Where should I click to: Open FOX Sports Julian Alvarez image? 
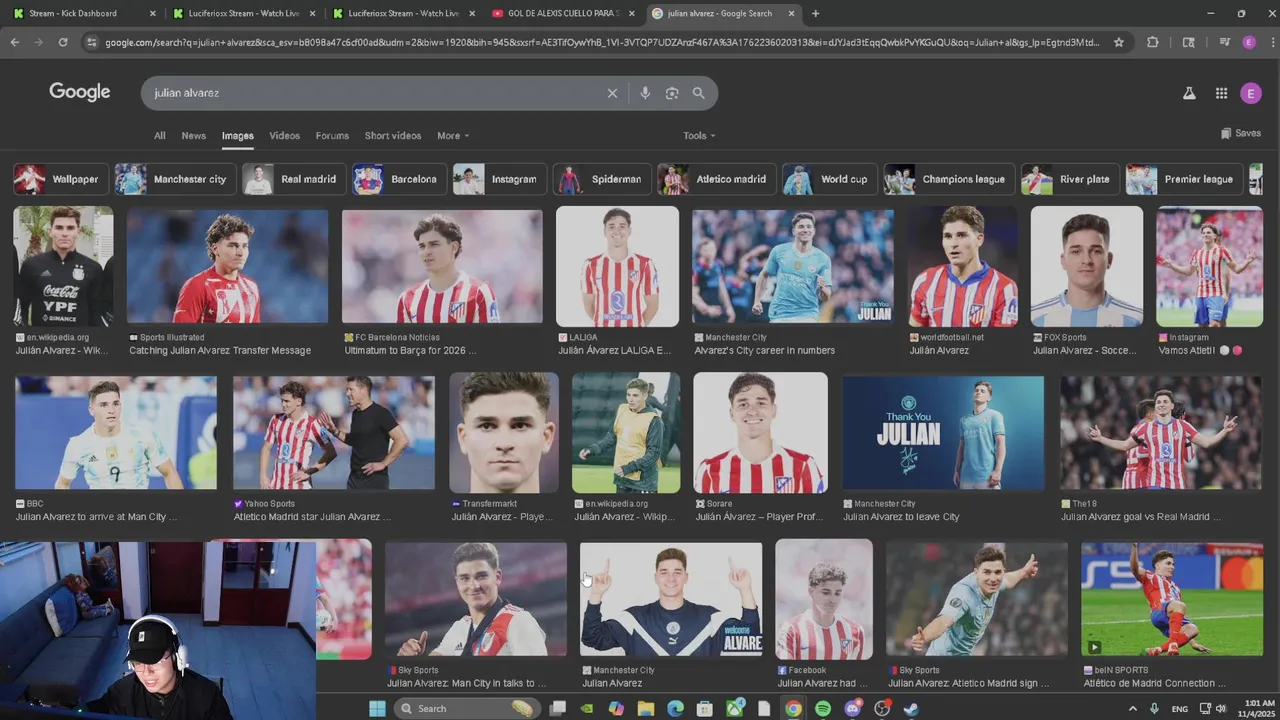click(x=1087, y=266)
